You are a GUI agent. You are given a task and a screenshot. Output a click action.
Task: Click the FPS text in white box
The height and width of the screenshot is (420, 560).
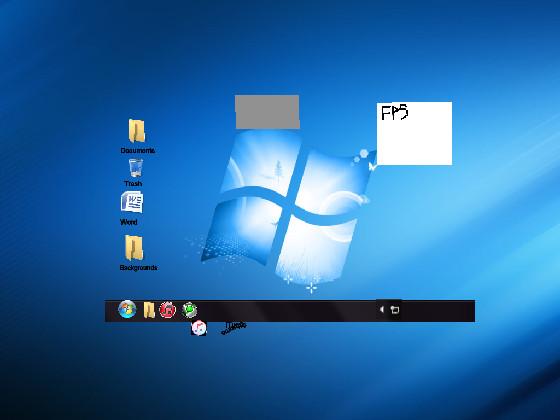point(395,112)
